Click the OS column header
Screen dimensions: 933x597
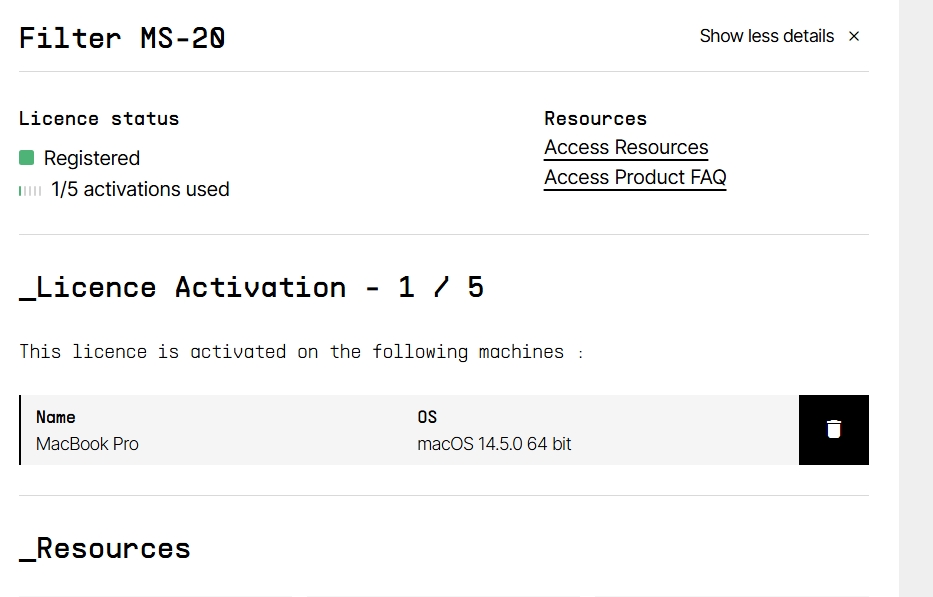427,417
